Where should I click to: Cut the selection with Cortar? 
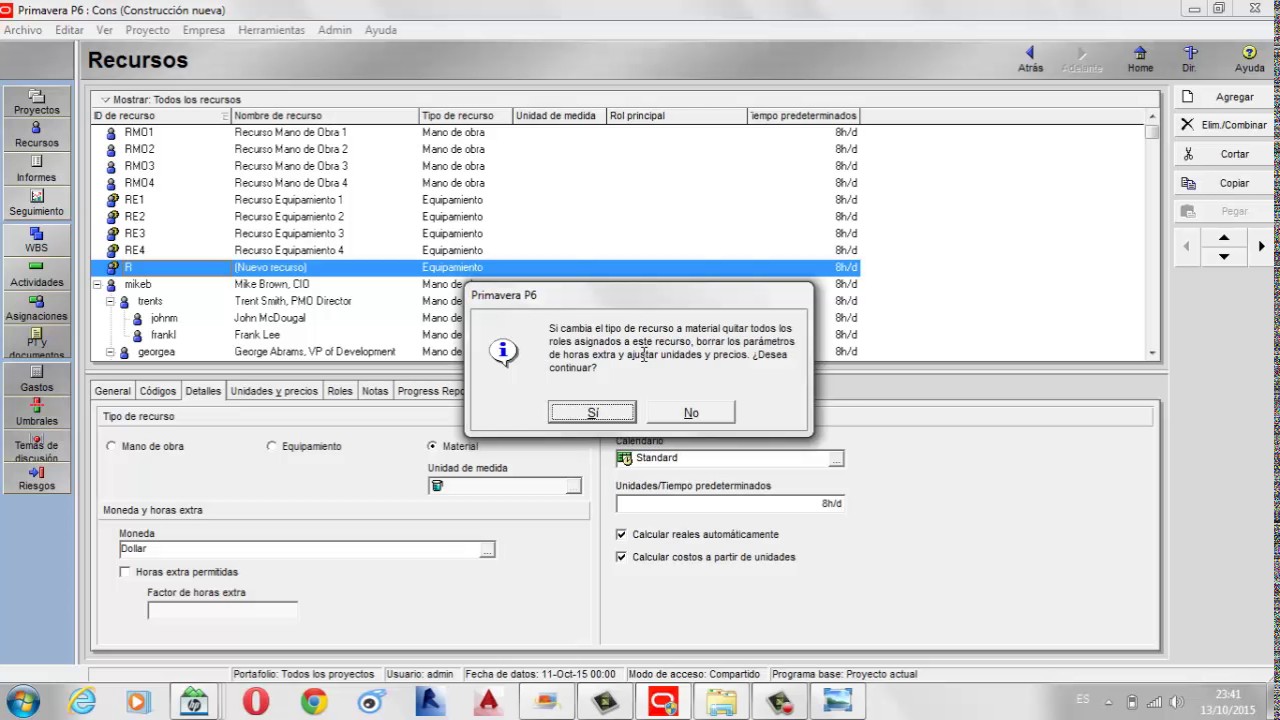(1222, 154)
